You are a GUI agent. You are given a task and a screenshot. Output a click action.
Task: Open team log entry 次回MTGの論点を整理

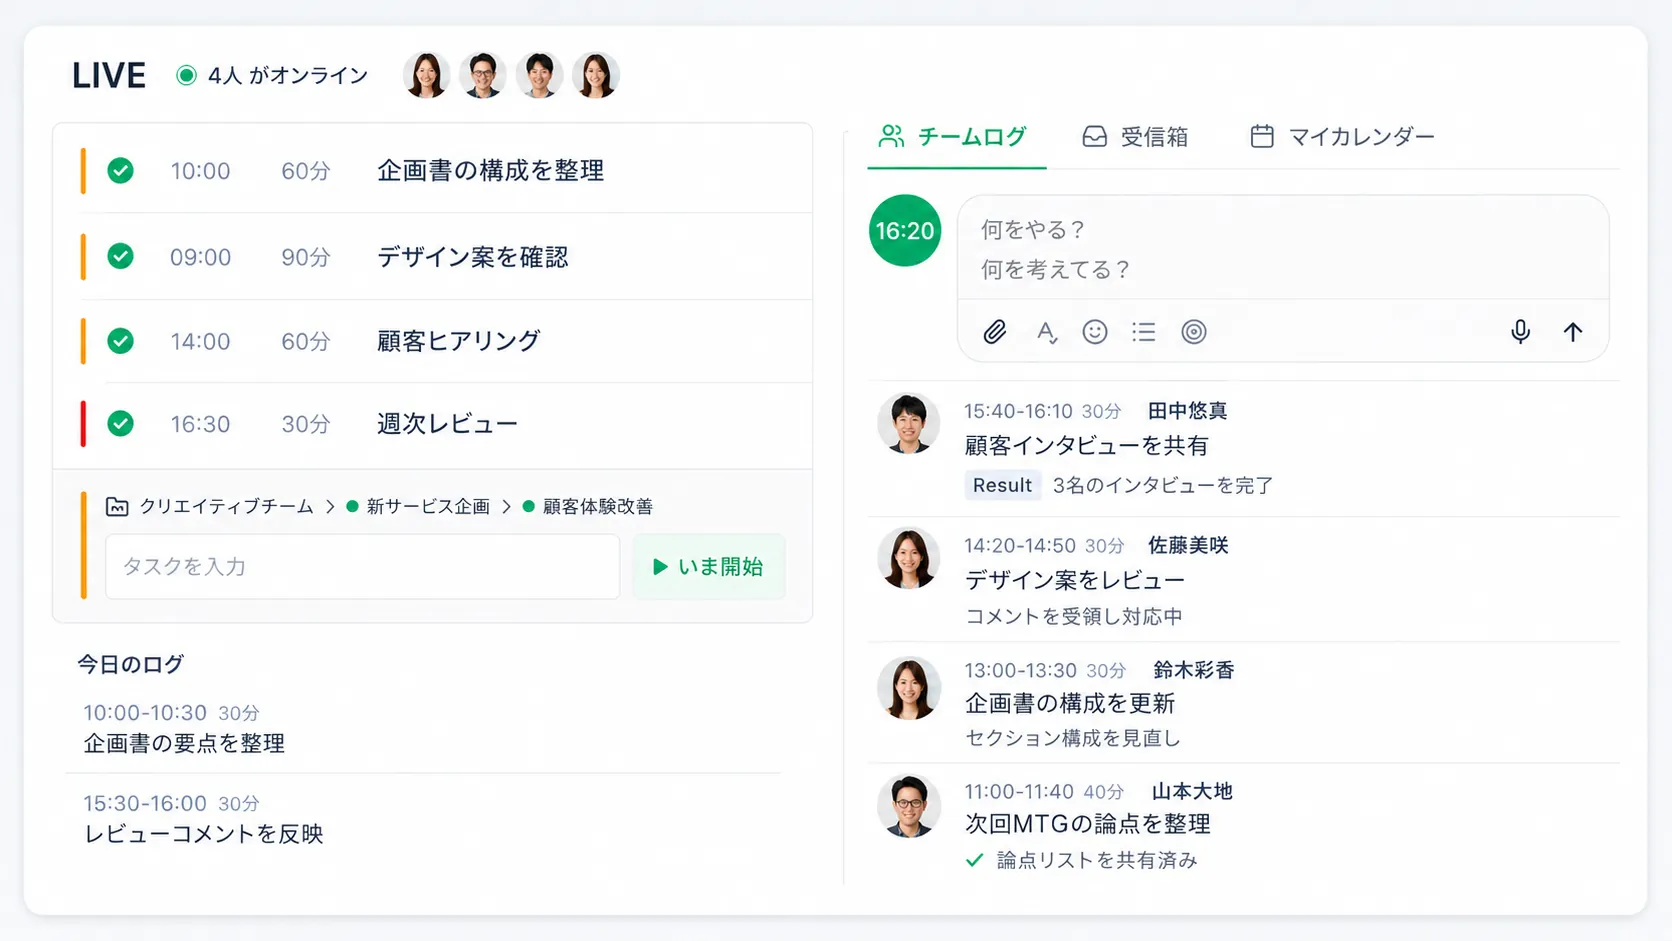1087,824
